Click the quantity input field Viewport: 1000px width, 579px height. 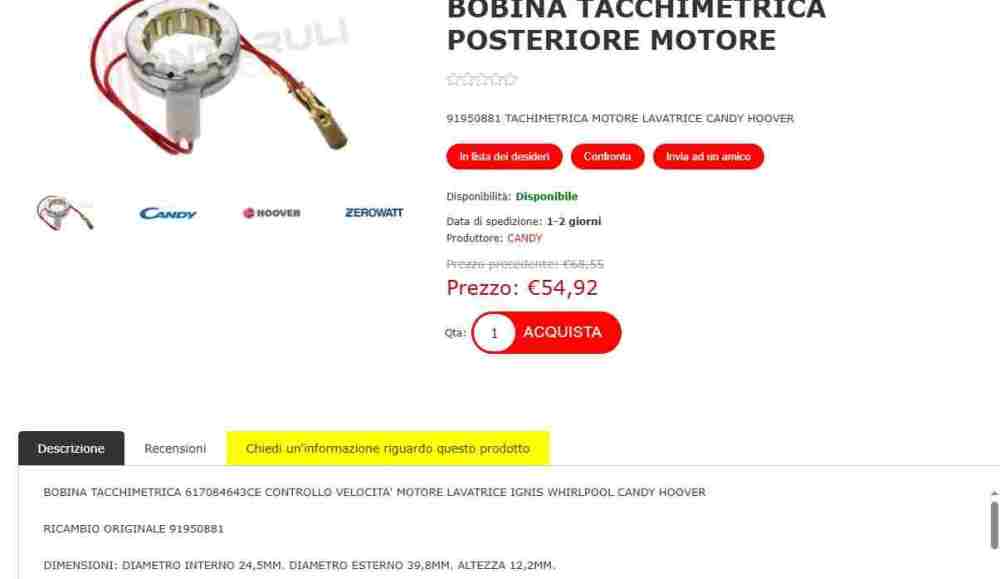coord(494,333)
